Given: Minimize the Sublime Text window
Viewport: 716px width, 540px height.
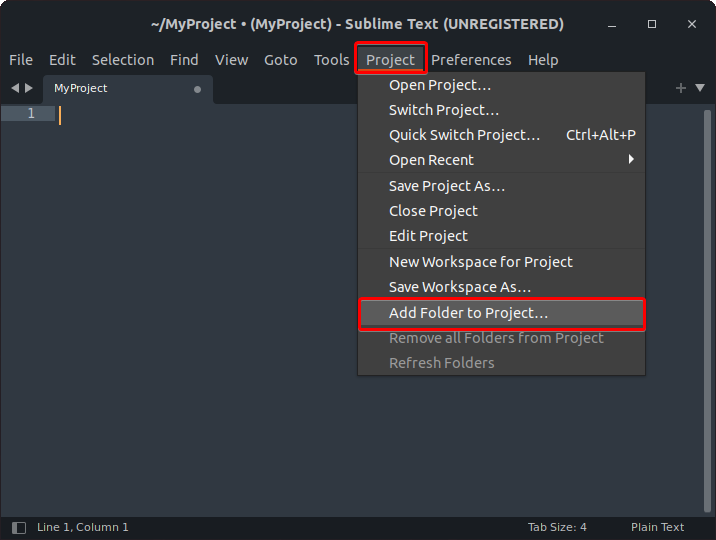Looking at the screenshot, I should 612,25.
